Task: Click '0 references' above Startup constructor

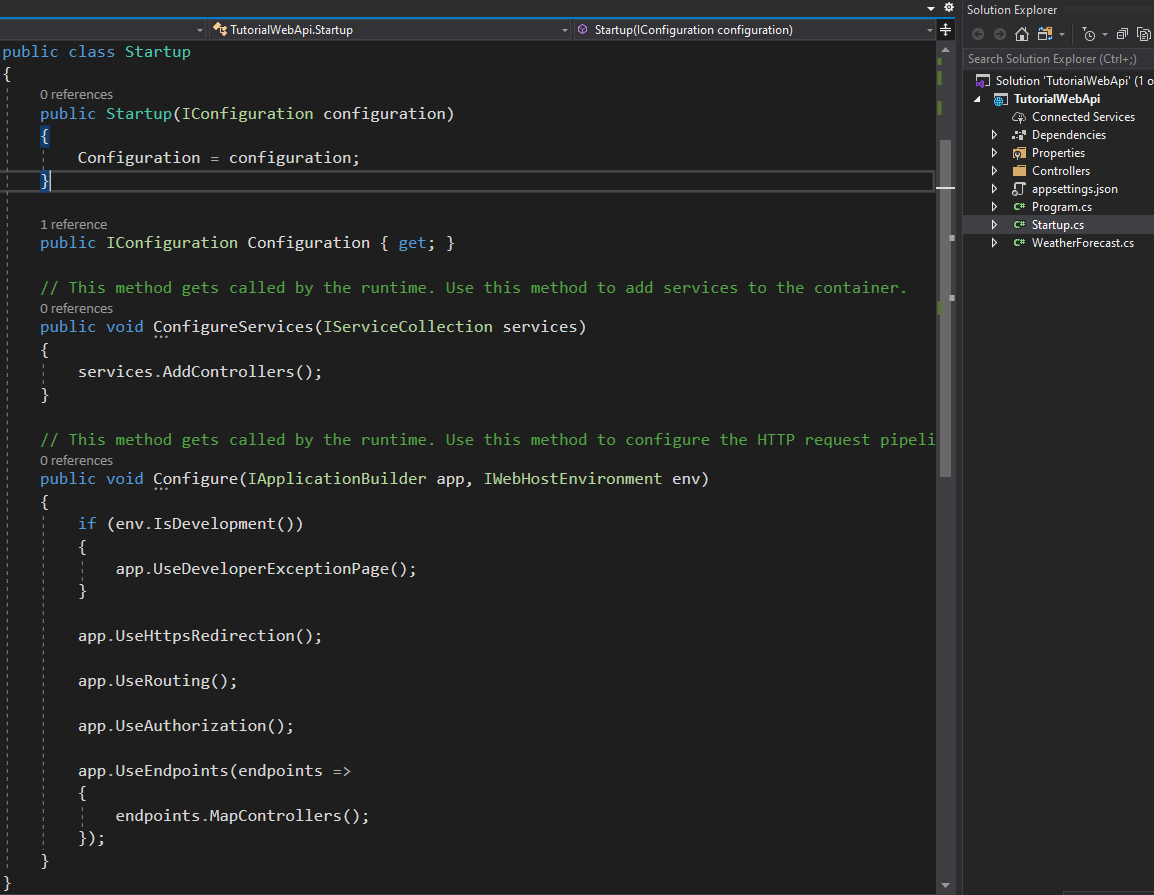Action: 77,95
